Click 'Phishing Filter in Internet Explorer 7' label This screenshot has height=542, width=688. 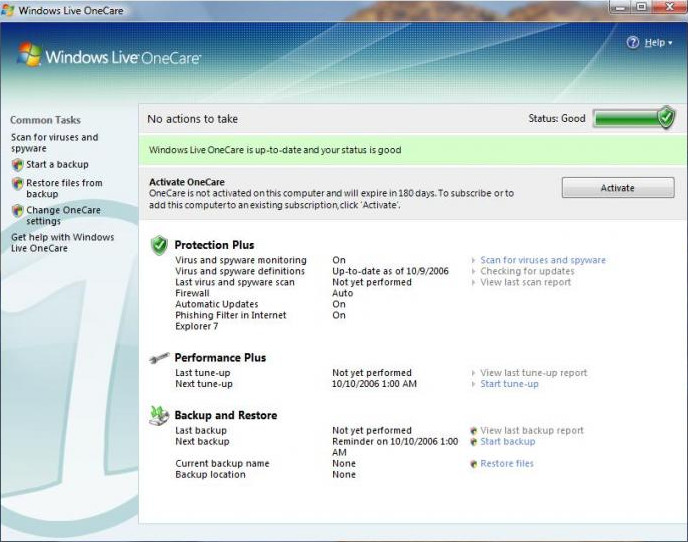click(230, 320)
